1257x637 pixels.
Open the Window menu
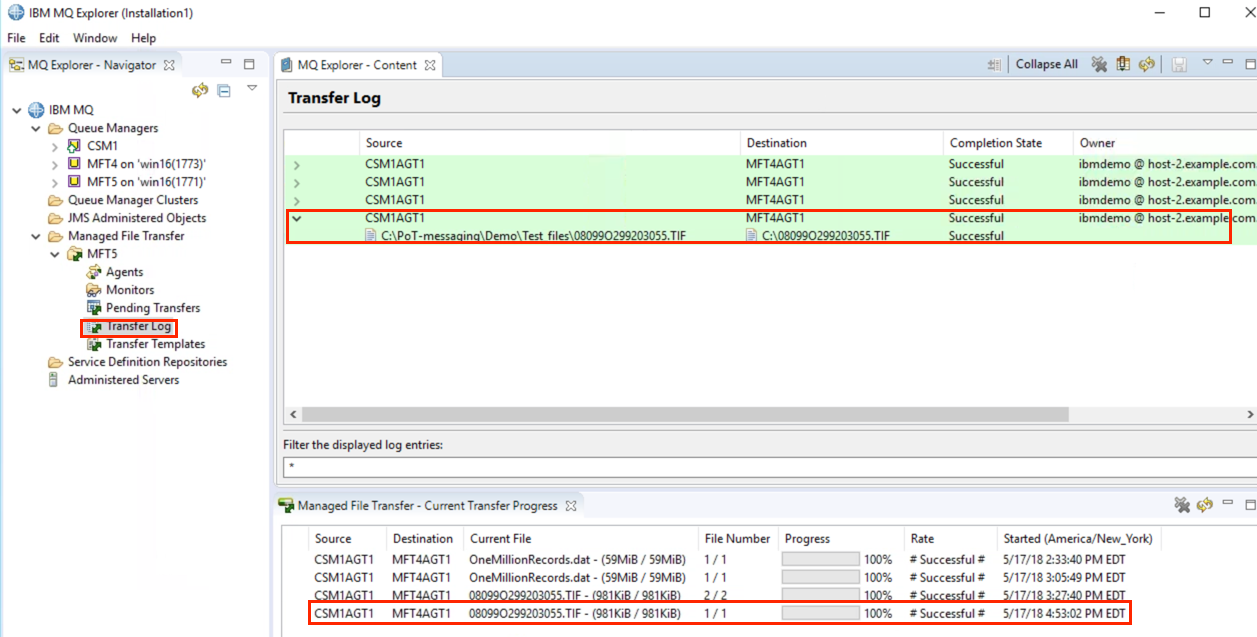[x=95, y=38]
